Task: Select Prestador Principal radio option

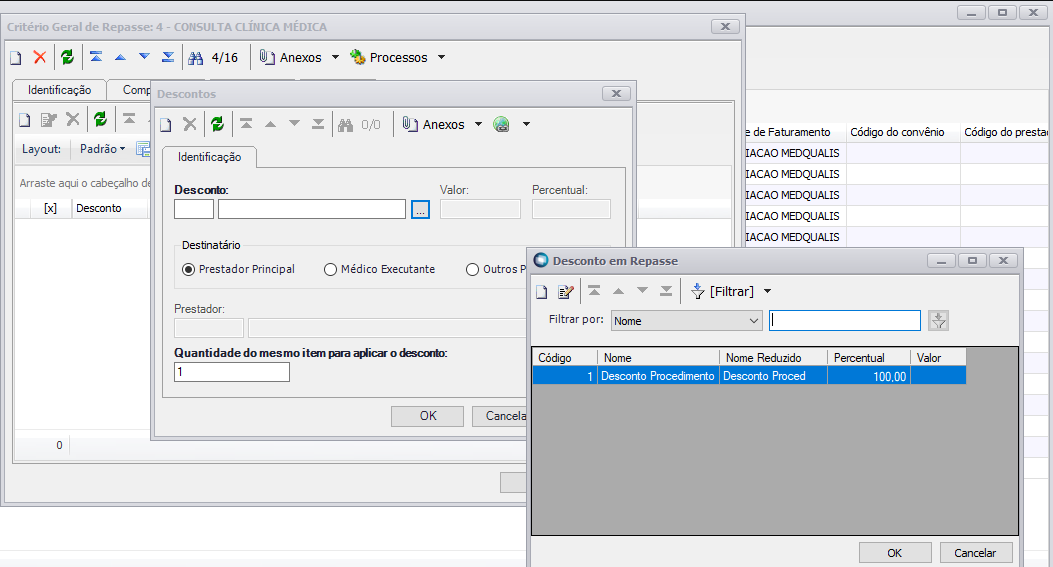Action: [x=238, y=269]
